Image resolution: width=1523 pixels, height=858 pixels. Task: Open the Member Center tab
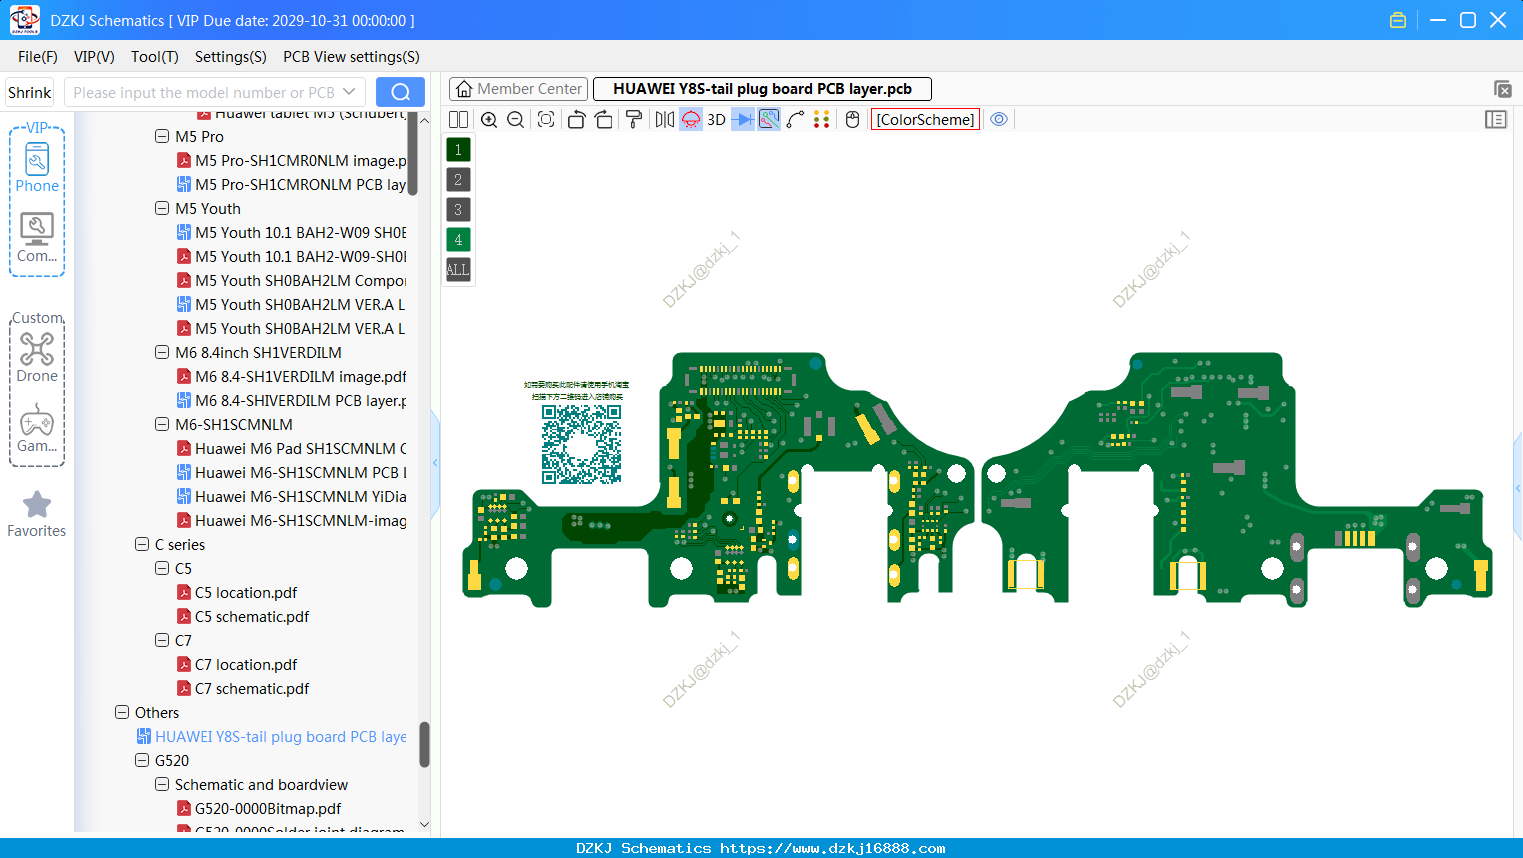[x=518, y=89]
